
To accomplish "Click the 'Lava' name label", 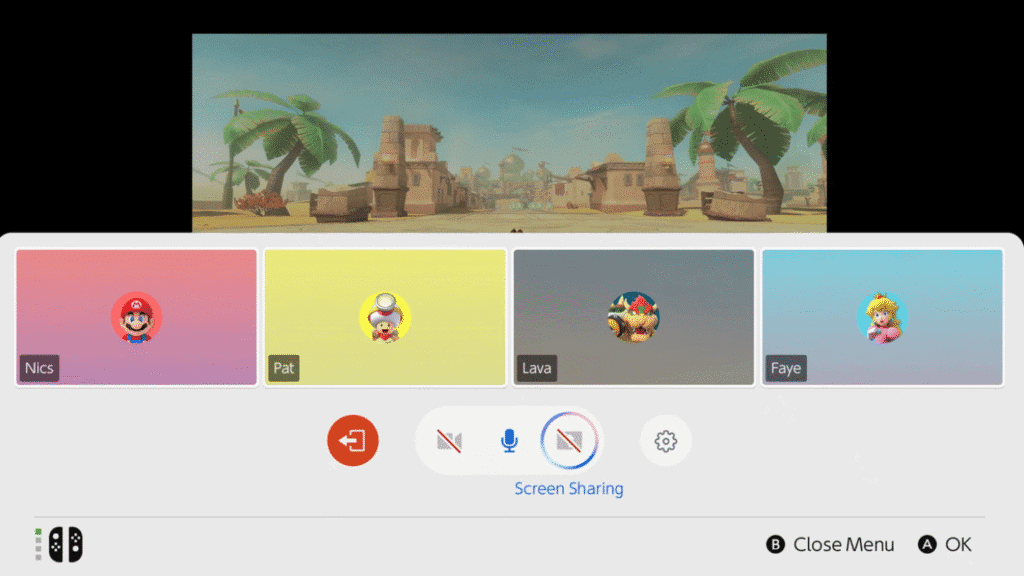I will [x=537, y=368].
